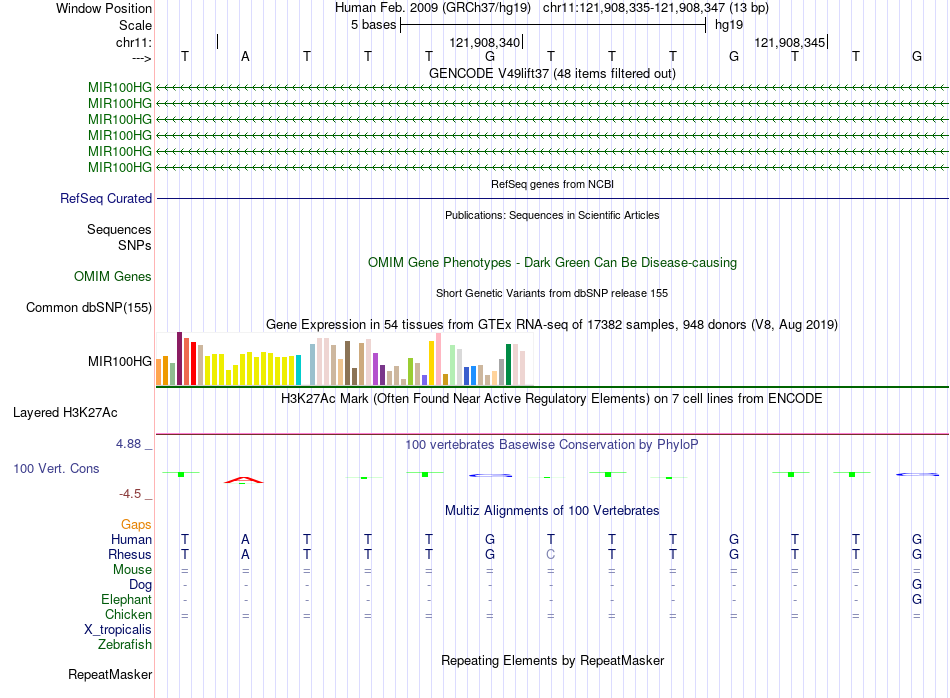Viewport: 950px width, 698px height.
Task: Click the '100 Vert. Cons' track label
Action: 56,468
